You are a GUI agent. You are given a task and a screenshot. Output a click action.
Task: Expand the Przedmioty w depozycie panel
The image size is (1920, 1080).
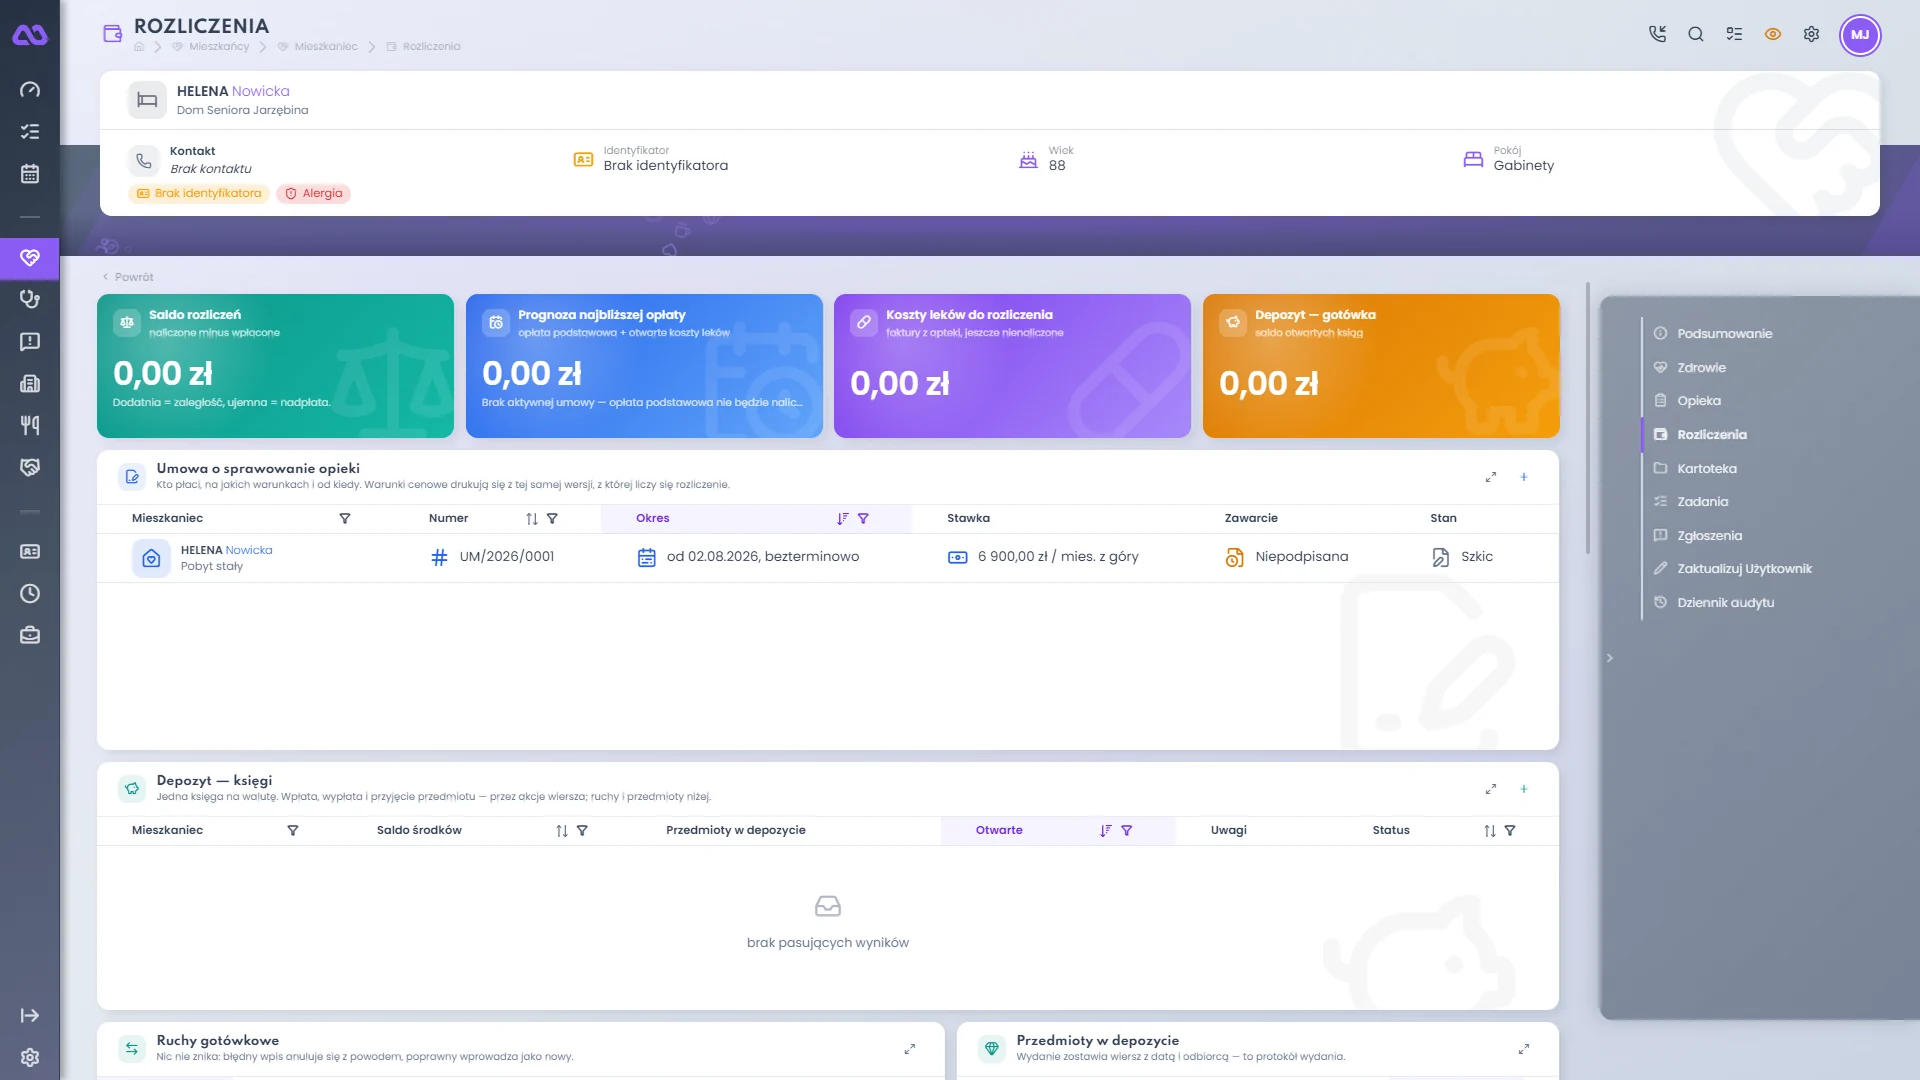pos(1524,1049)
